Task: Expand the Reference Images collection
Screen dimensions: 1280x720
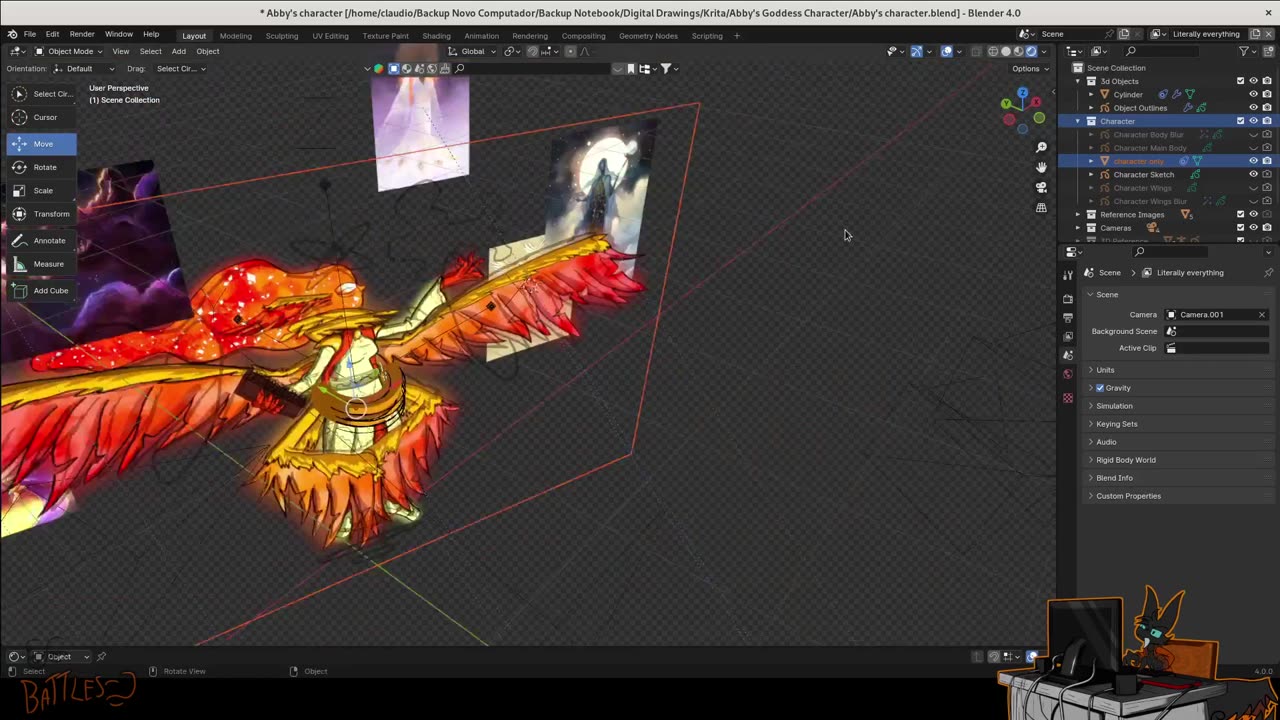Action: (1078, 215)
